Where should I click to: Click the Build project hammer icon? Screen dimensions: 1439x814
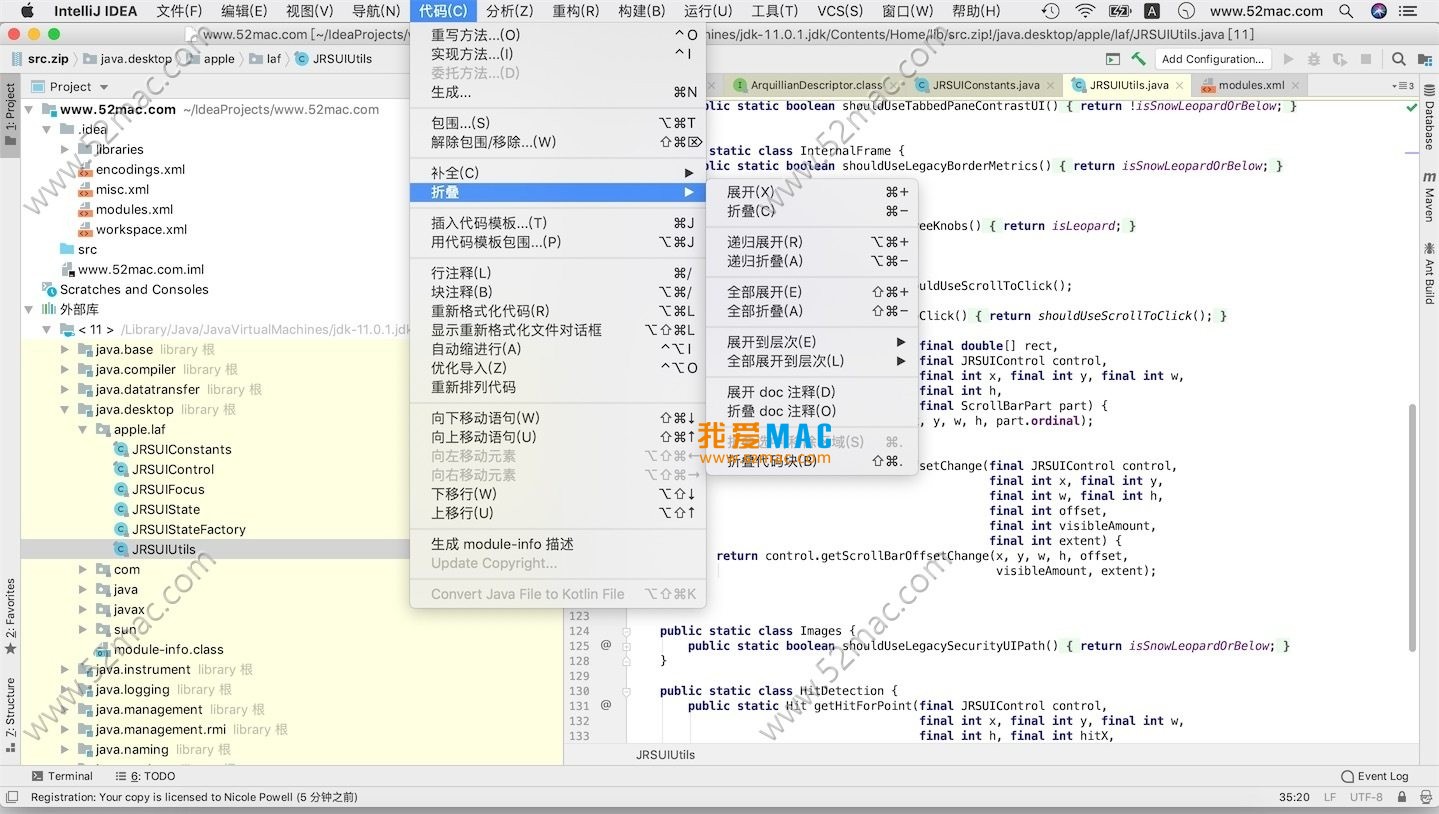click(x=1138, y=59)
